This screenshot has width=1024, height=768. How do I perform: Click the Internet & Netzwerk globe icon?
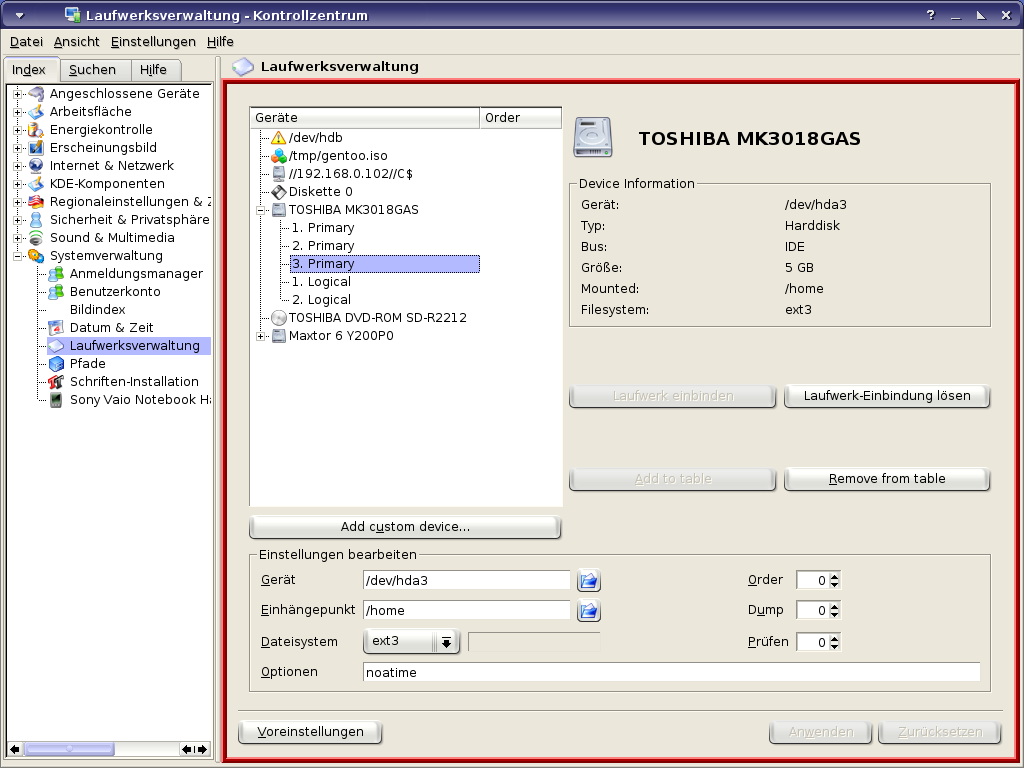click(x=37, y=166)
